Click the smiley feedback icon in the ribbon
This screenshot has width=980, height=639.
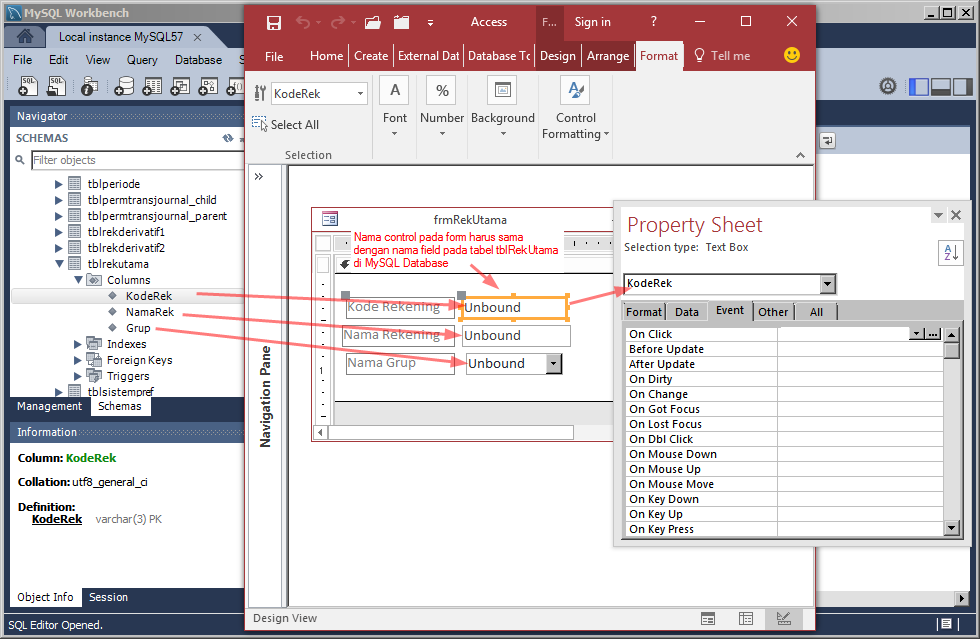(x=791, y=55)
